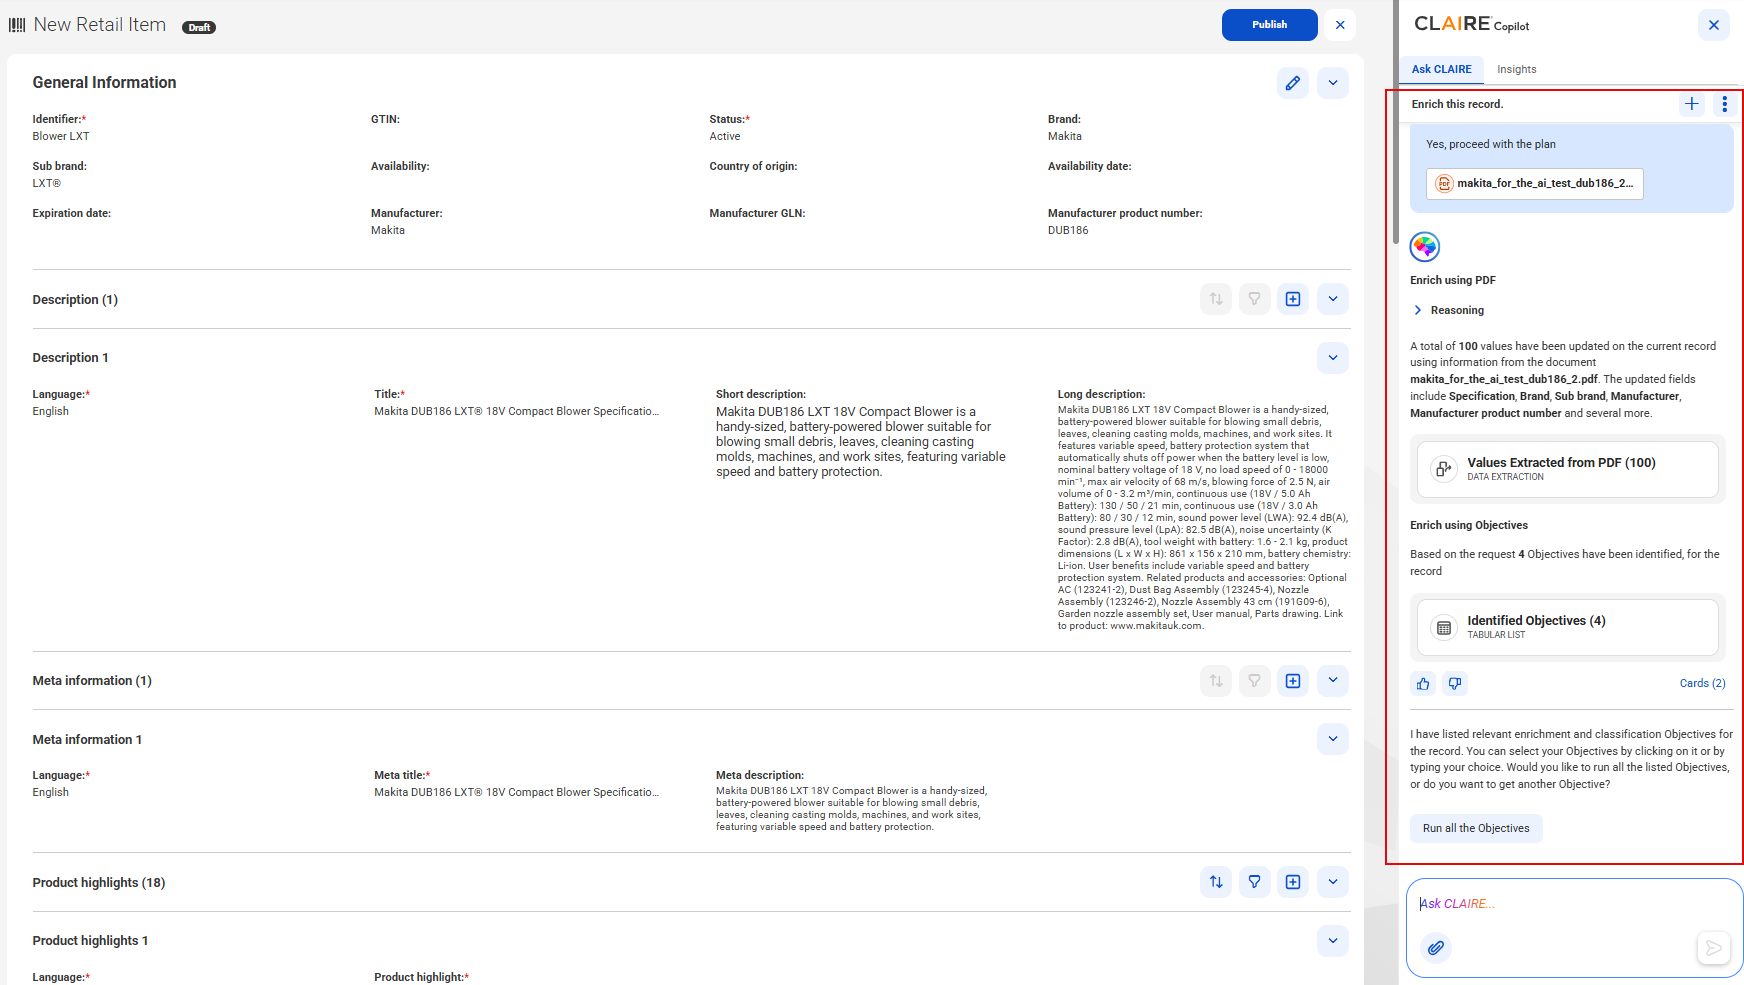Click the edit pencil icon in General Information
The height and width of the screenshot is (985, 1744).
1292,83
